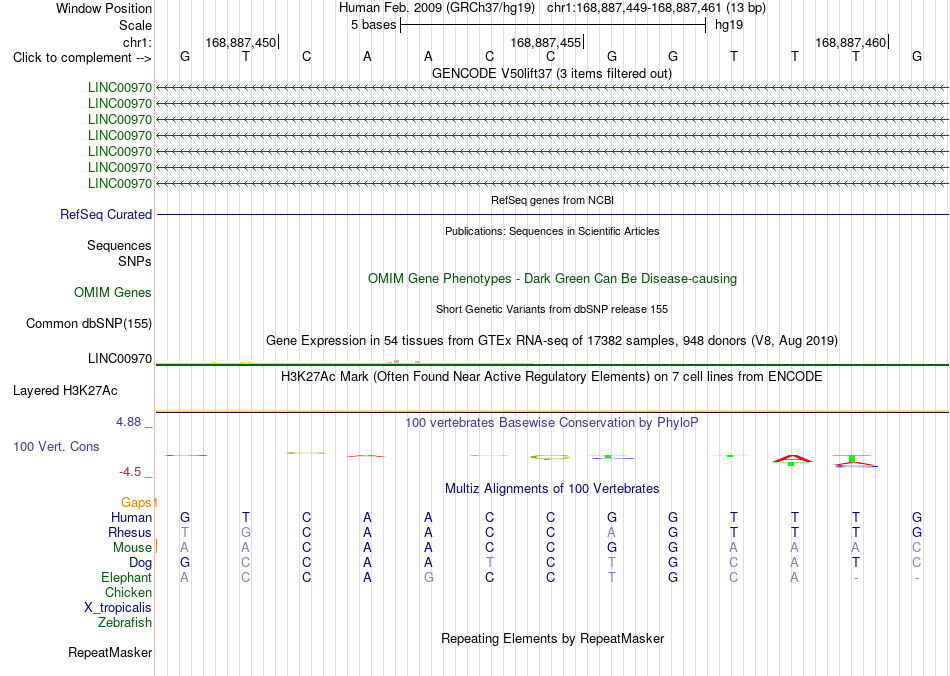This screenshot has height=676, width=950.
Task: Open the Short Genetic Variants dbSNP 155 title
Action: [552, 310]
